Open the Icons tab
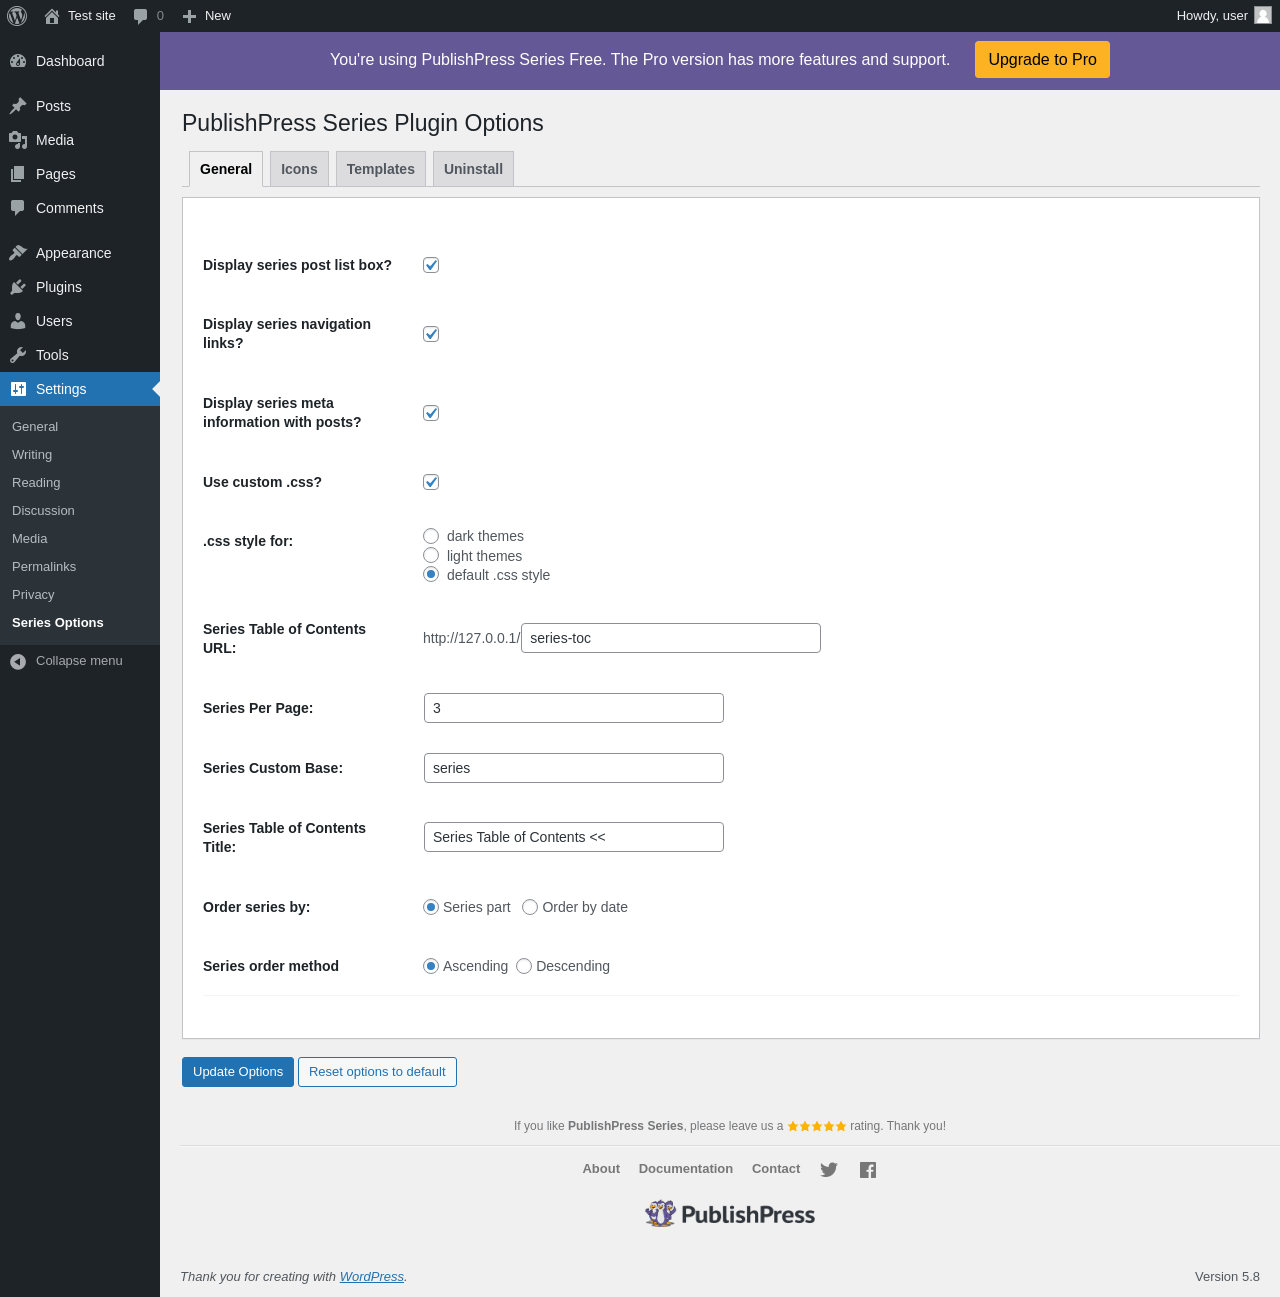Screen dimensions: 1280x1297 point(299,169)
